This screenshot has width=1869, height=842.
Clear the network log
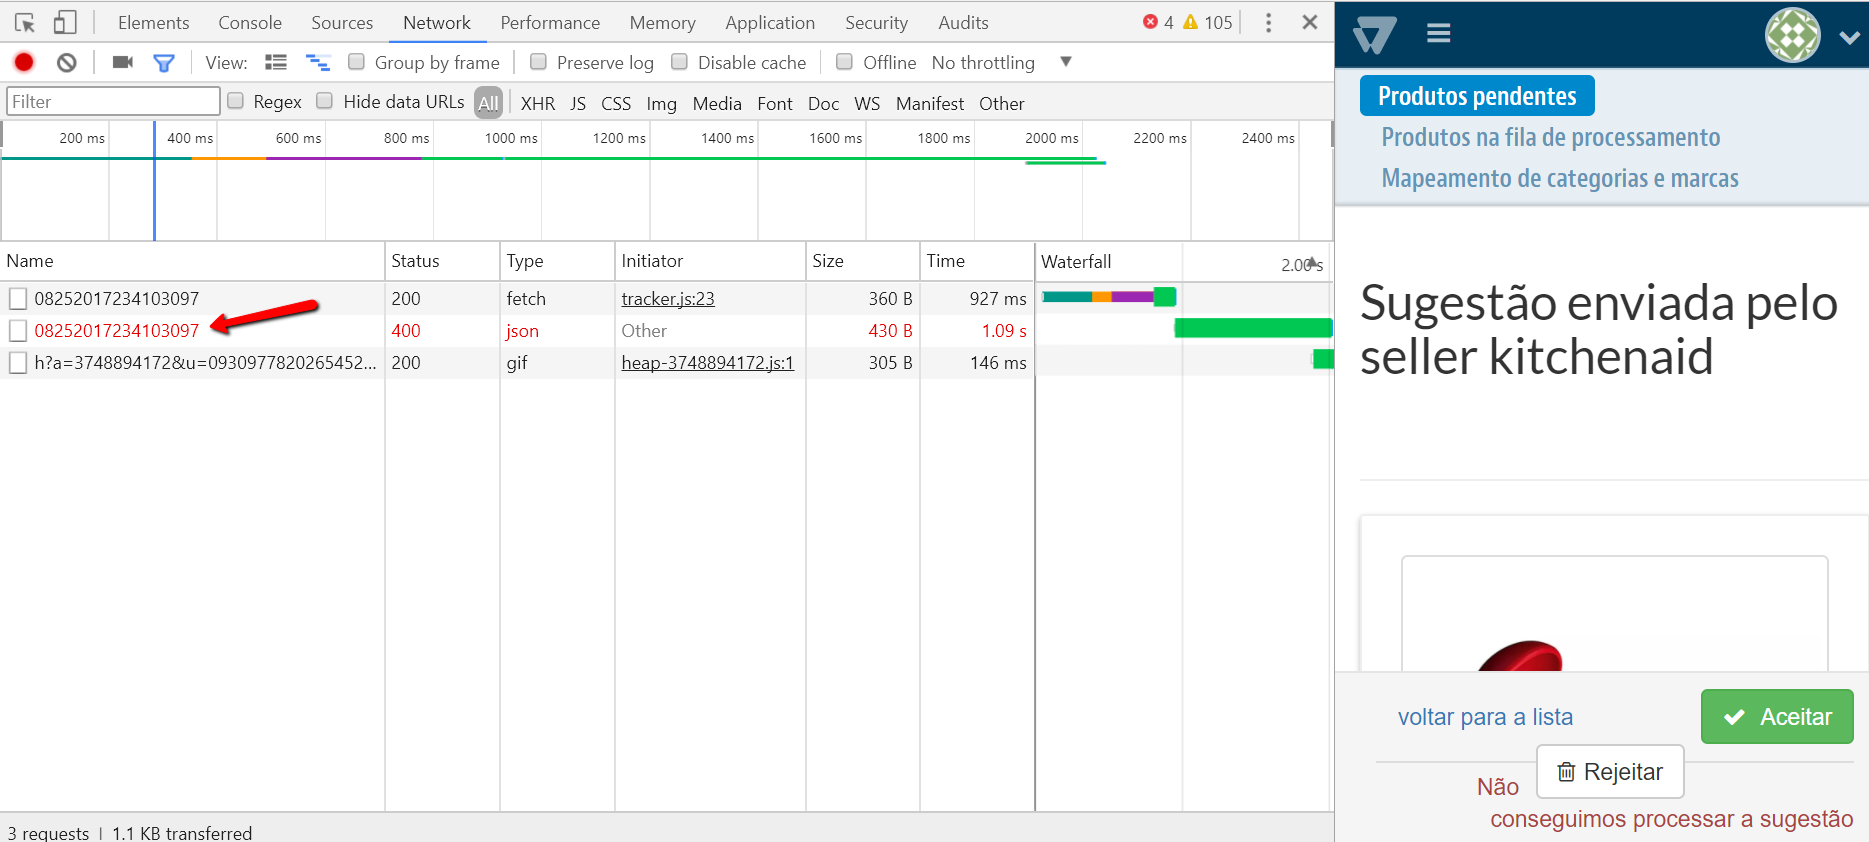pos(66,62)
